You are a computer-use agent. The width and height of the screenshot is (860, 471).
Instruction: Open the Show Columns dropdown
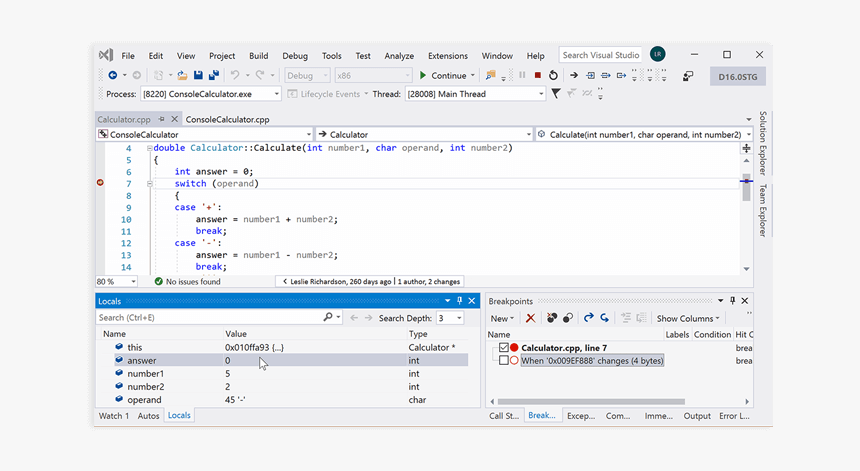[688, 318]
